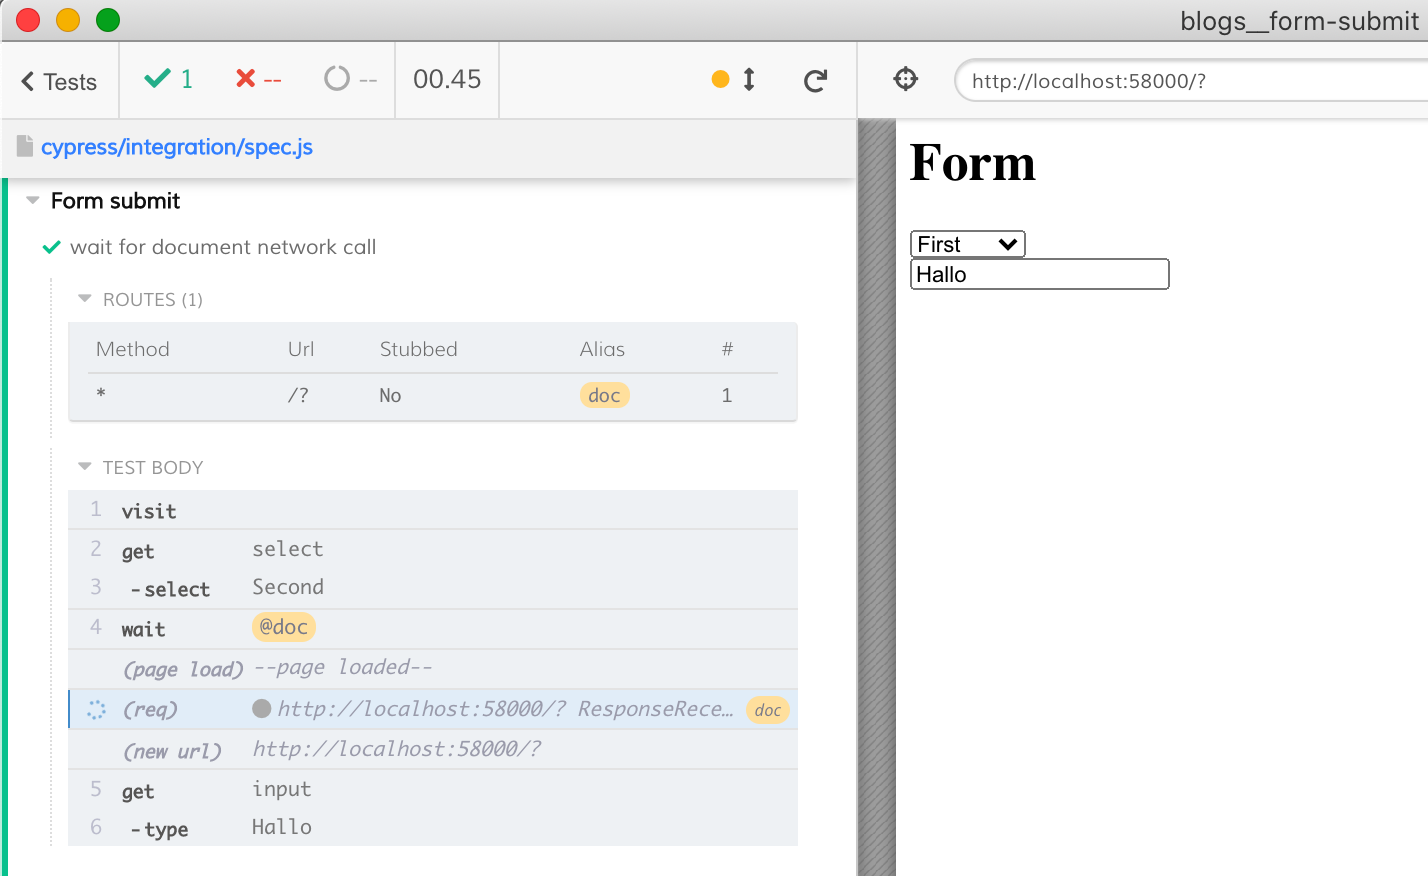Open the selector playground crosshair icon
1428x876 pixels.
click(905, 79)
